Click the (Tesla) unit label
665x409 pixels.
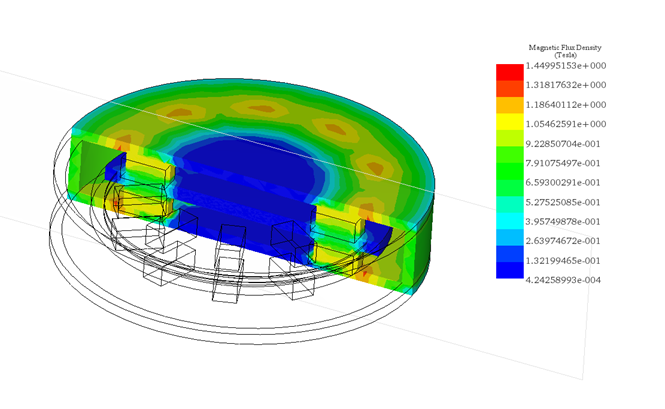566,55
